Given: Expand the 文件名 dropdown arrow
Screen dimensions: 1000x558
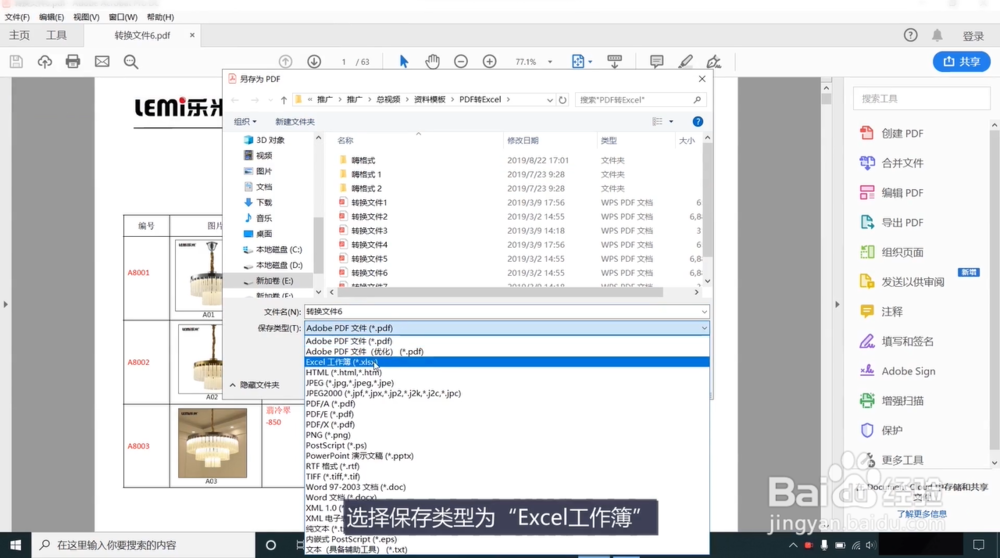Looking at the screenshot, I should coord(704,311).
